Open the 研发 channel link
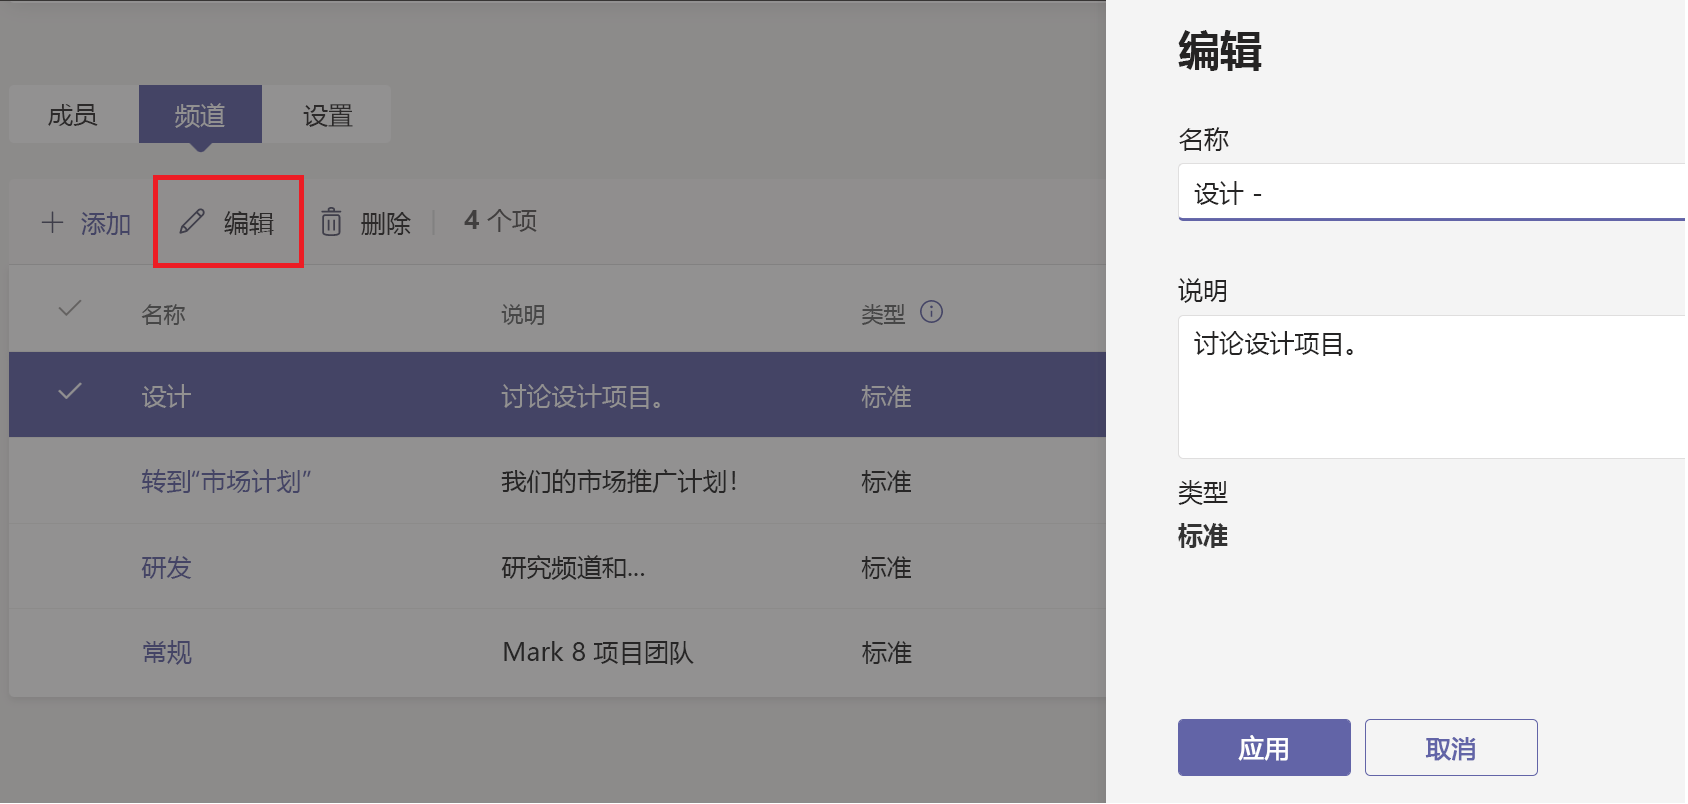Viewport: 1688px width, 804px height. pyautogui.click(x=166, y=568)
